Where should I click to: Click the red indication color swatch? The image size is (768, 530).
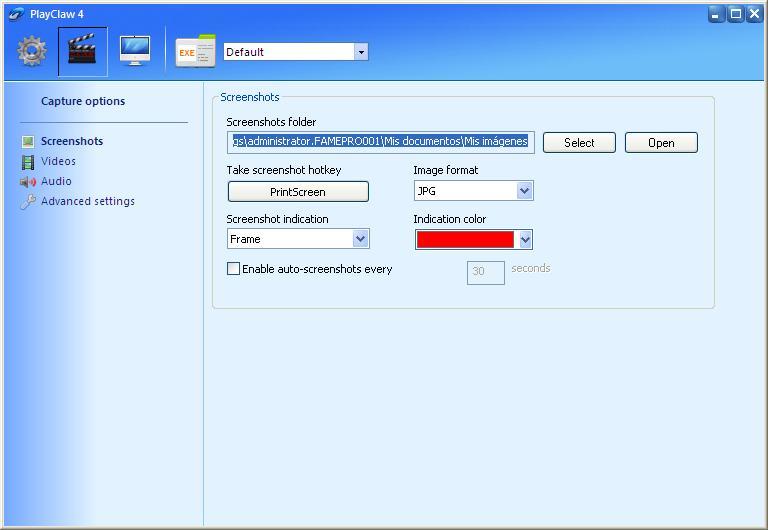(465, 240)
